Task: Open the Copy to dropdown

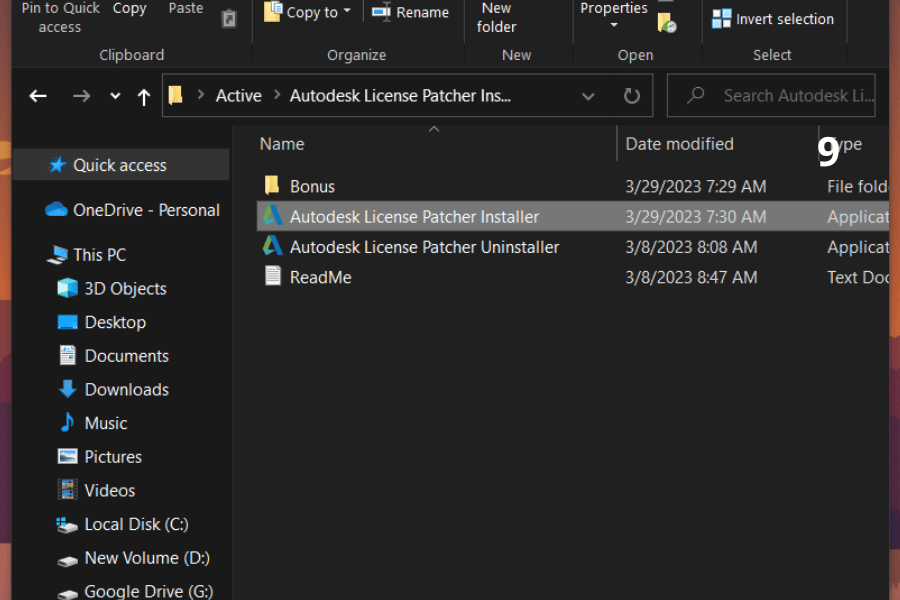Action: pos(308,12)
